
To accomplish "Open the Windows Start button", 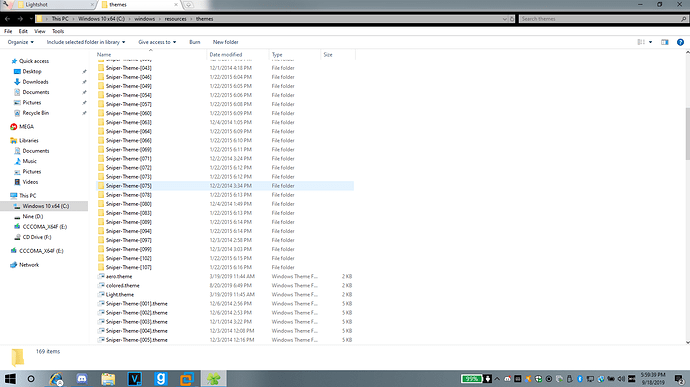I will point(10,379).
